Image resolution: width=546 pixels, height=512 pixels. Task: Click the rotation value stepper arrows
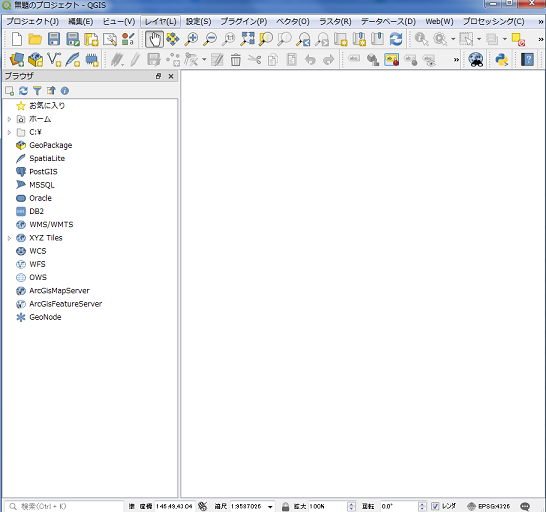tap(422, 506)
